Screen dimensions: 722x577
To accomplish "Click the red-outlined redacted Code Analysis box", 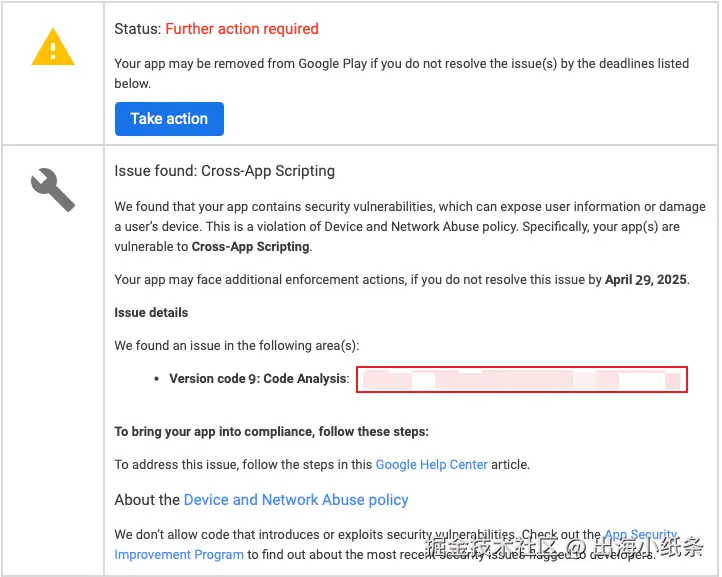I will (x=522, y=379).
